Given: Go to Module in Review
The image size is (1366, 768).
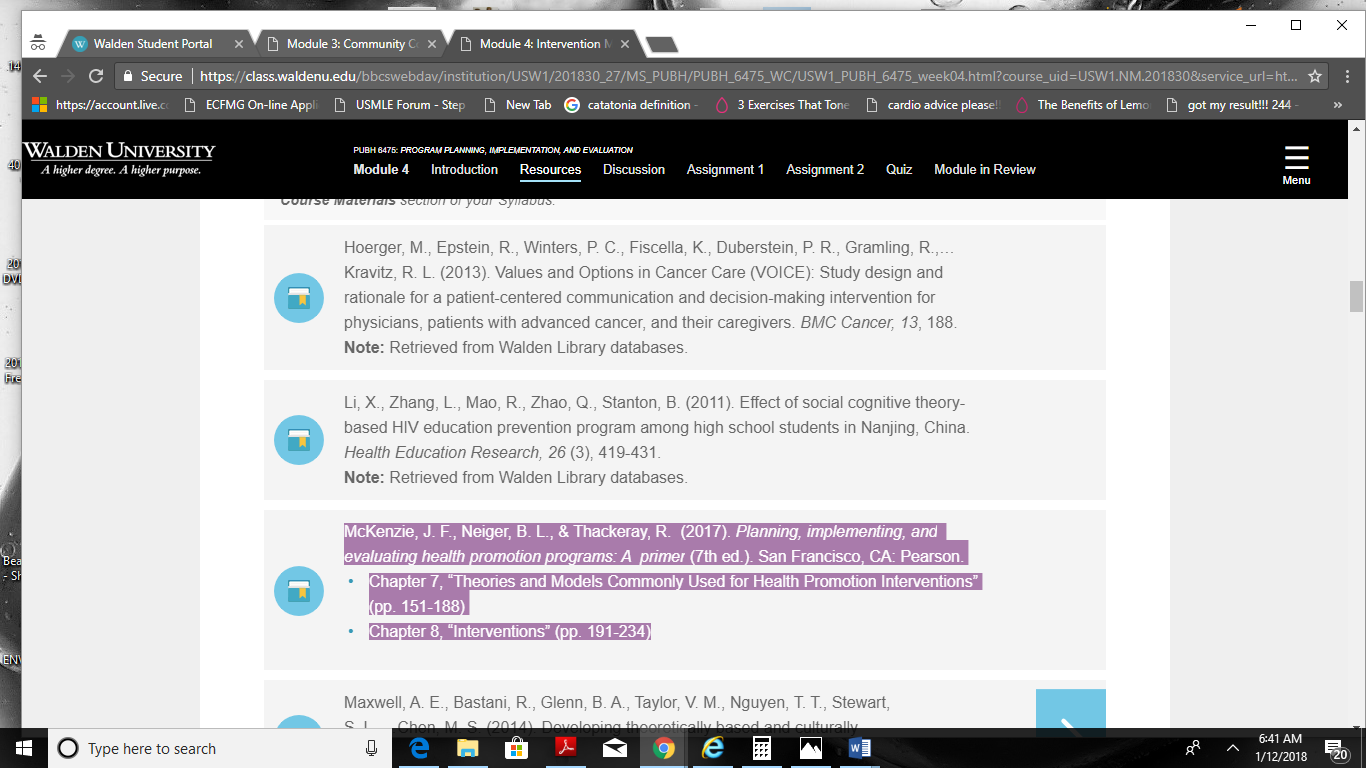Looking at the screenshot, I should pos(985,169).
